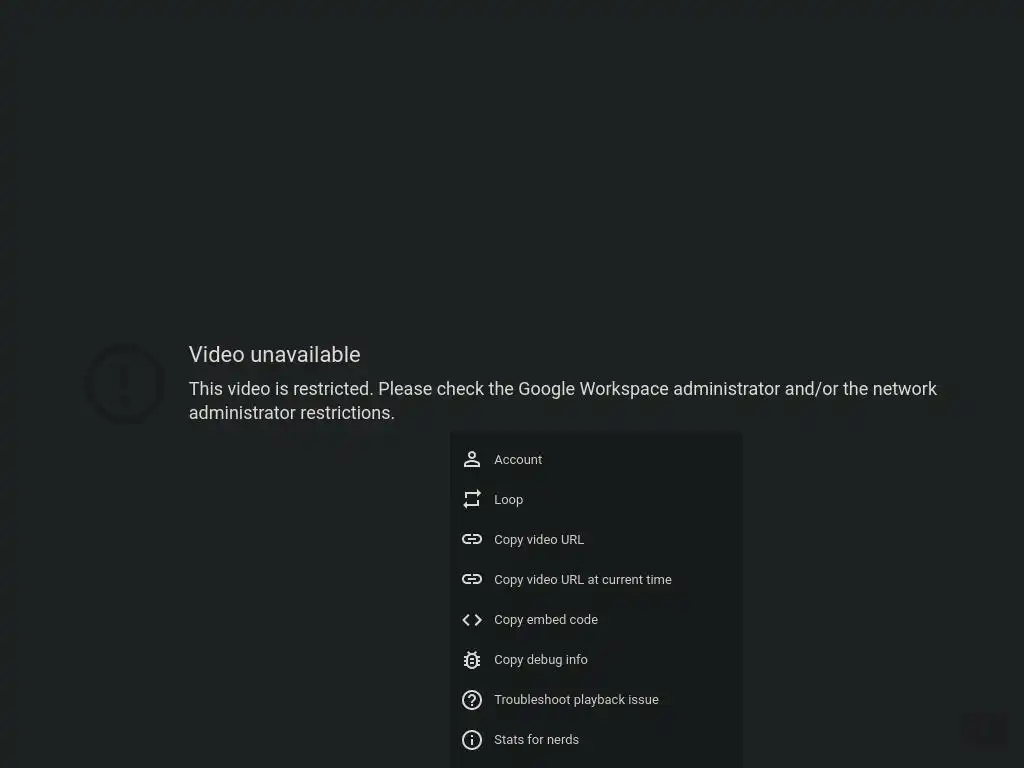
Task: Choose Copy embed code
Action: tap(596, 620)
